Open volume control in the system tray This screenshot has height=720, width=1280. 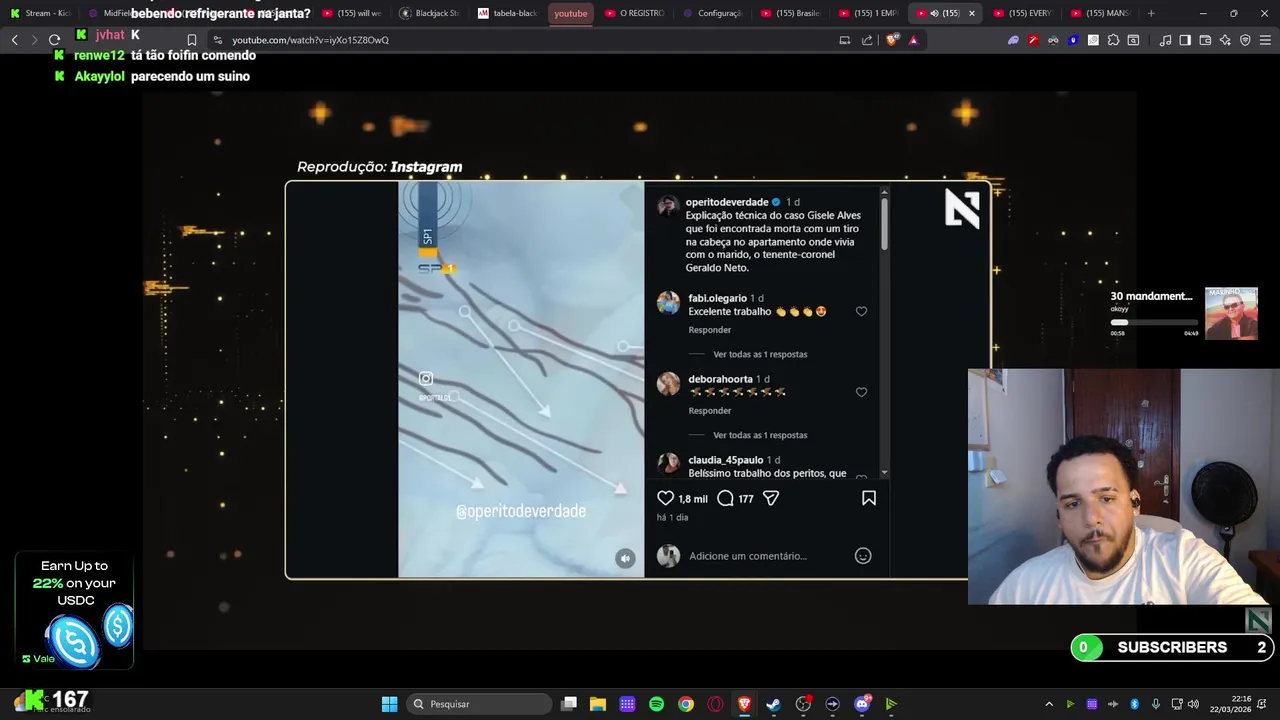coord(1193,704)
